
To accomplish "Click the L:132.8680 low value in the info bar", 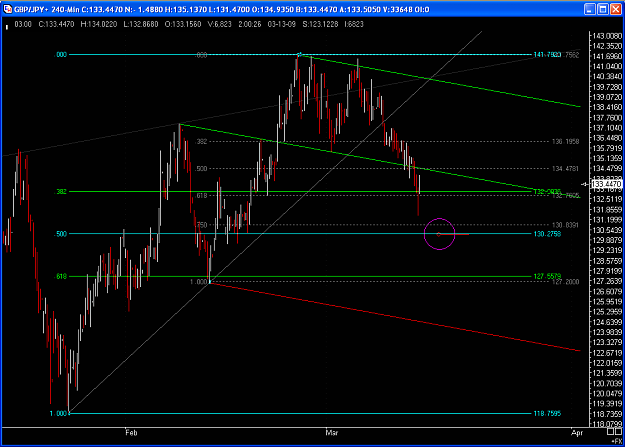I will click(141, 24).
